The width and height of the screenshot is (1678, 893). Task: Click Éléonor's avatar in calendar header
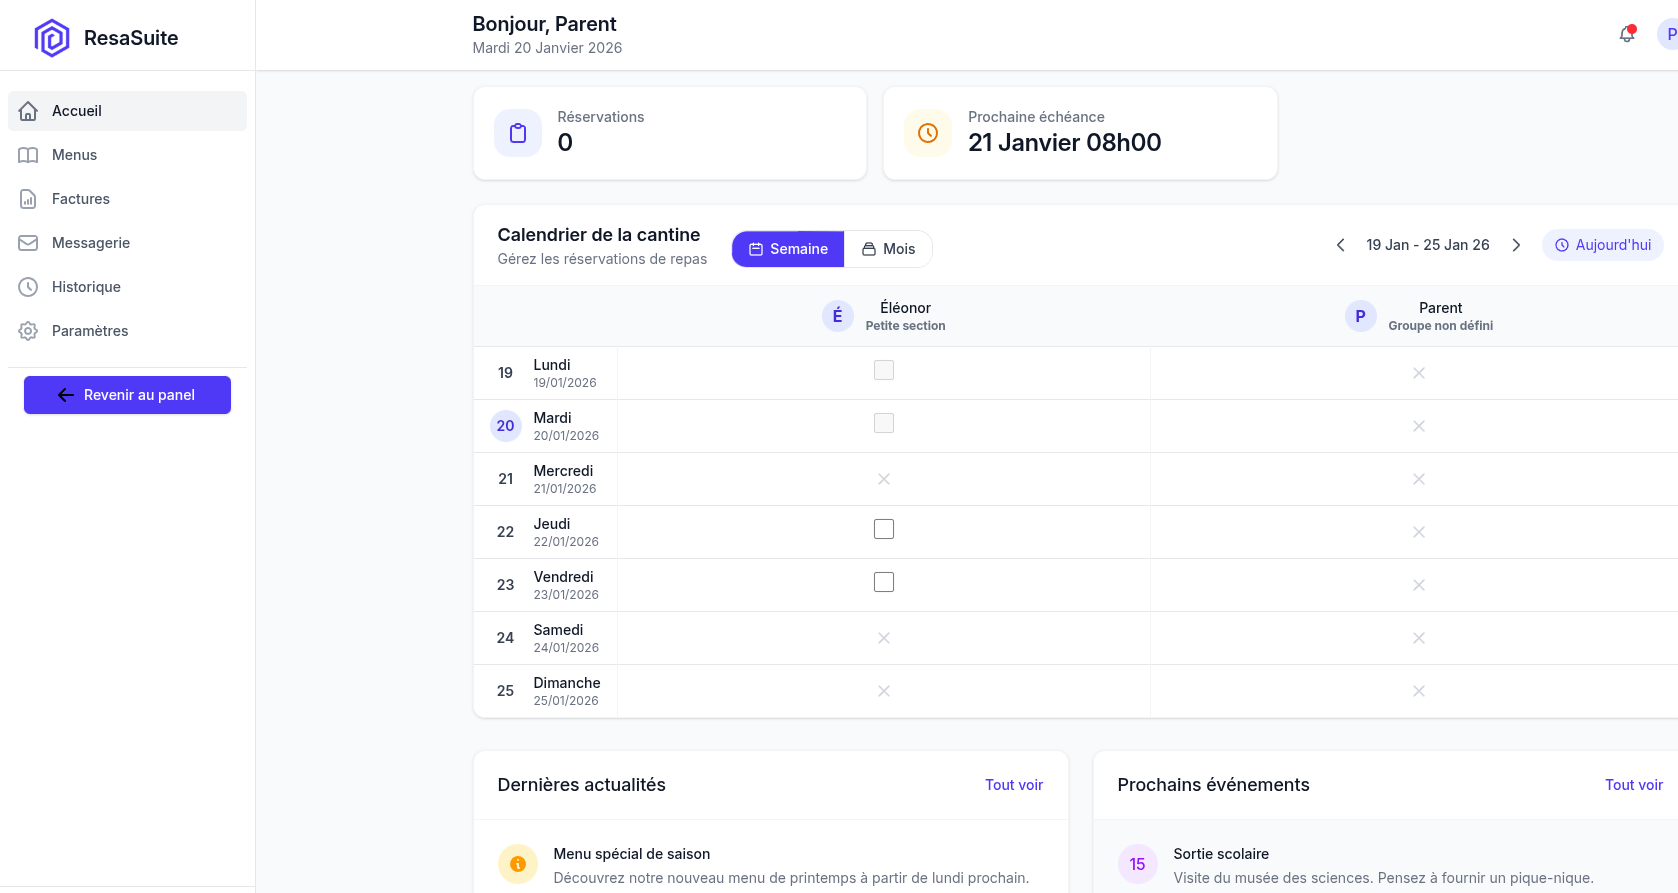click(x=837, y=316)
